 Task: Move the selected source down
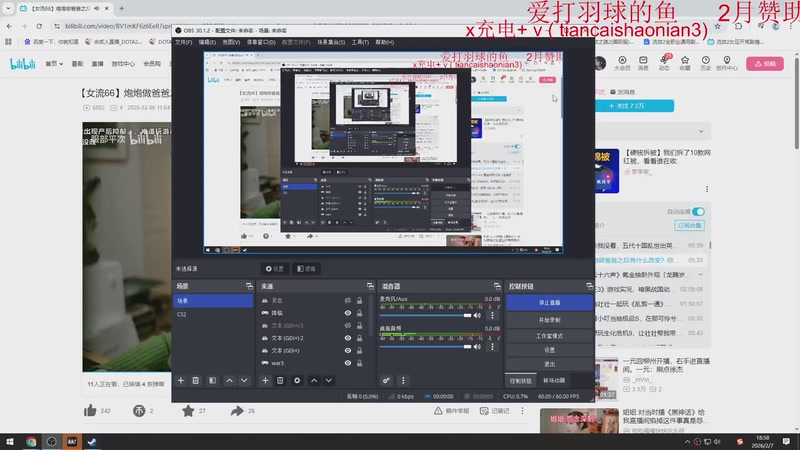click(x=329, y=381)
